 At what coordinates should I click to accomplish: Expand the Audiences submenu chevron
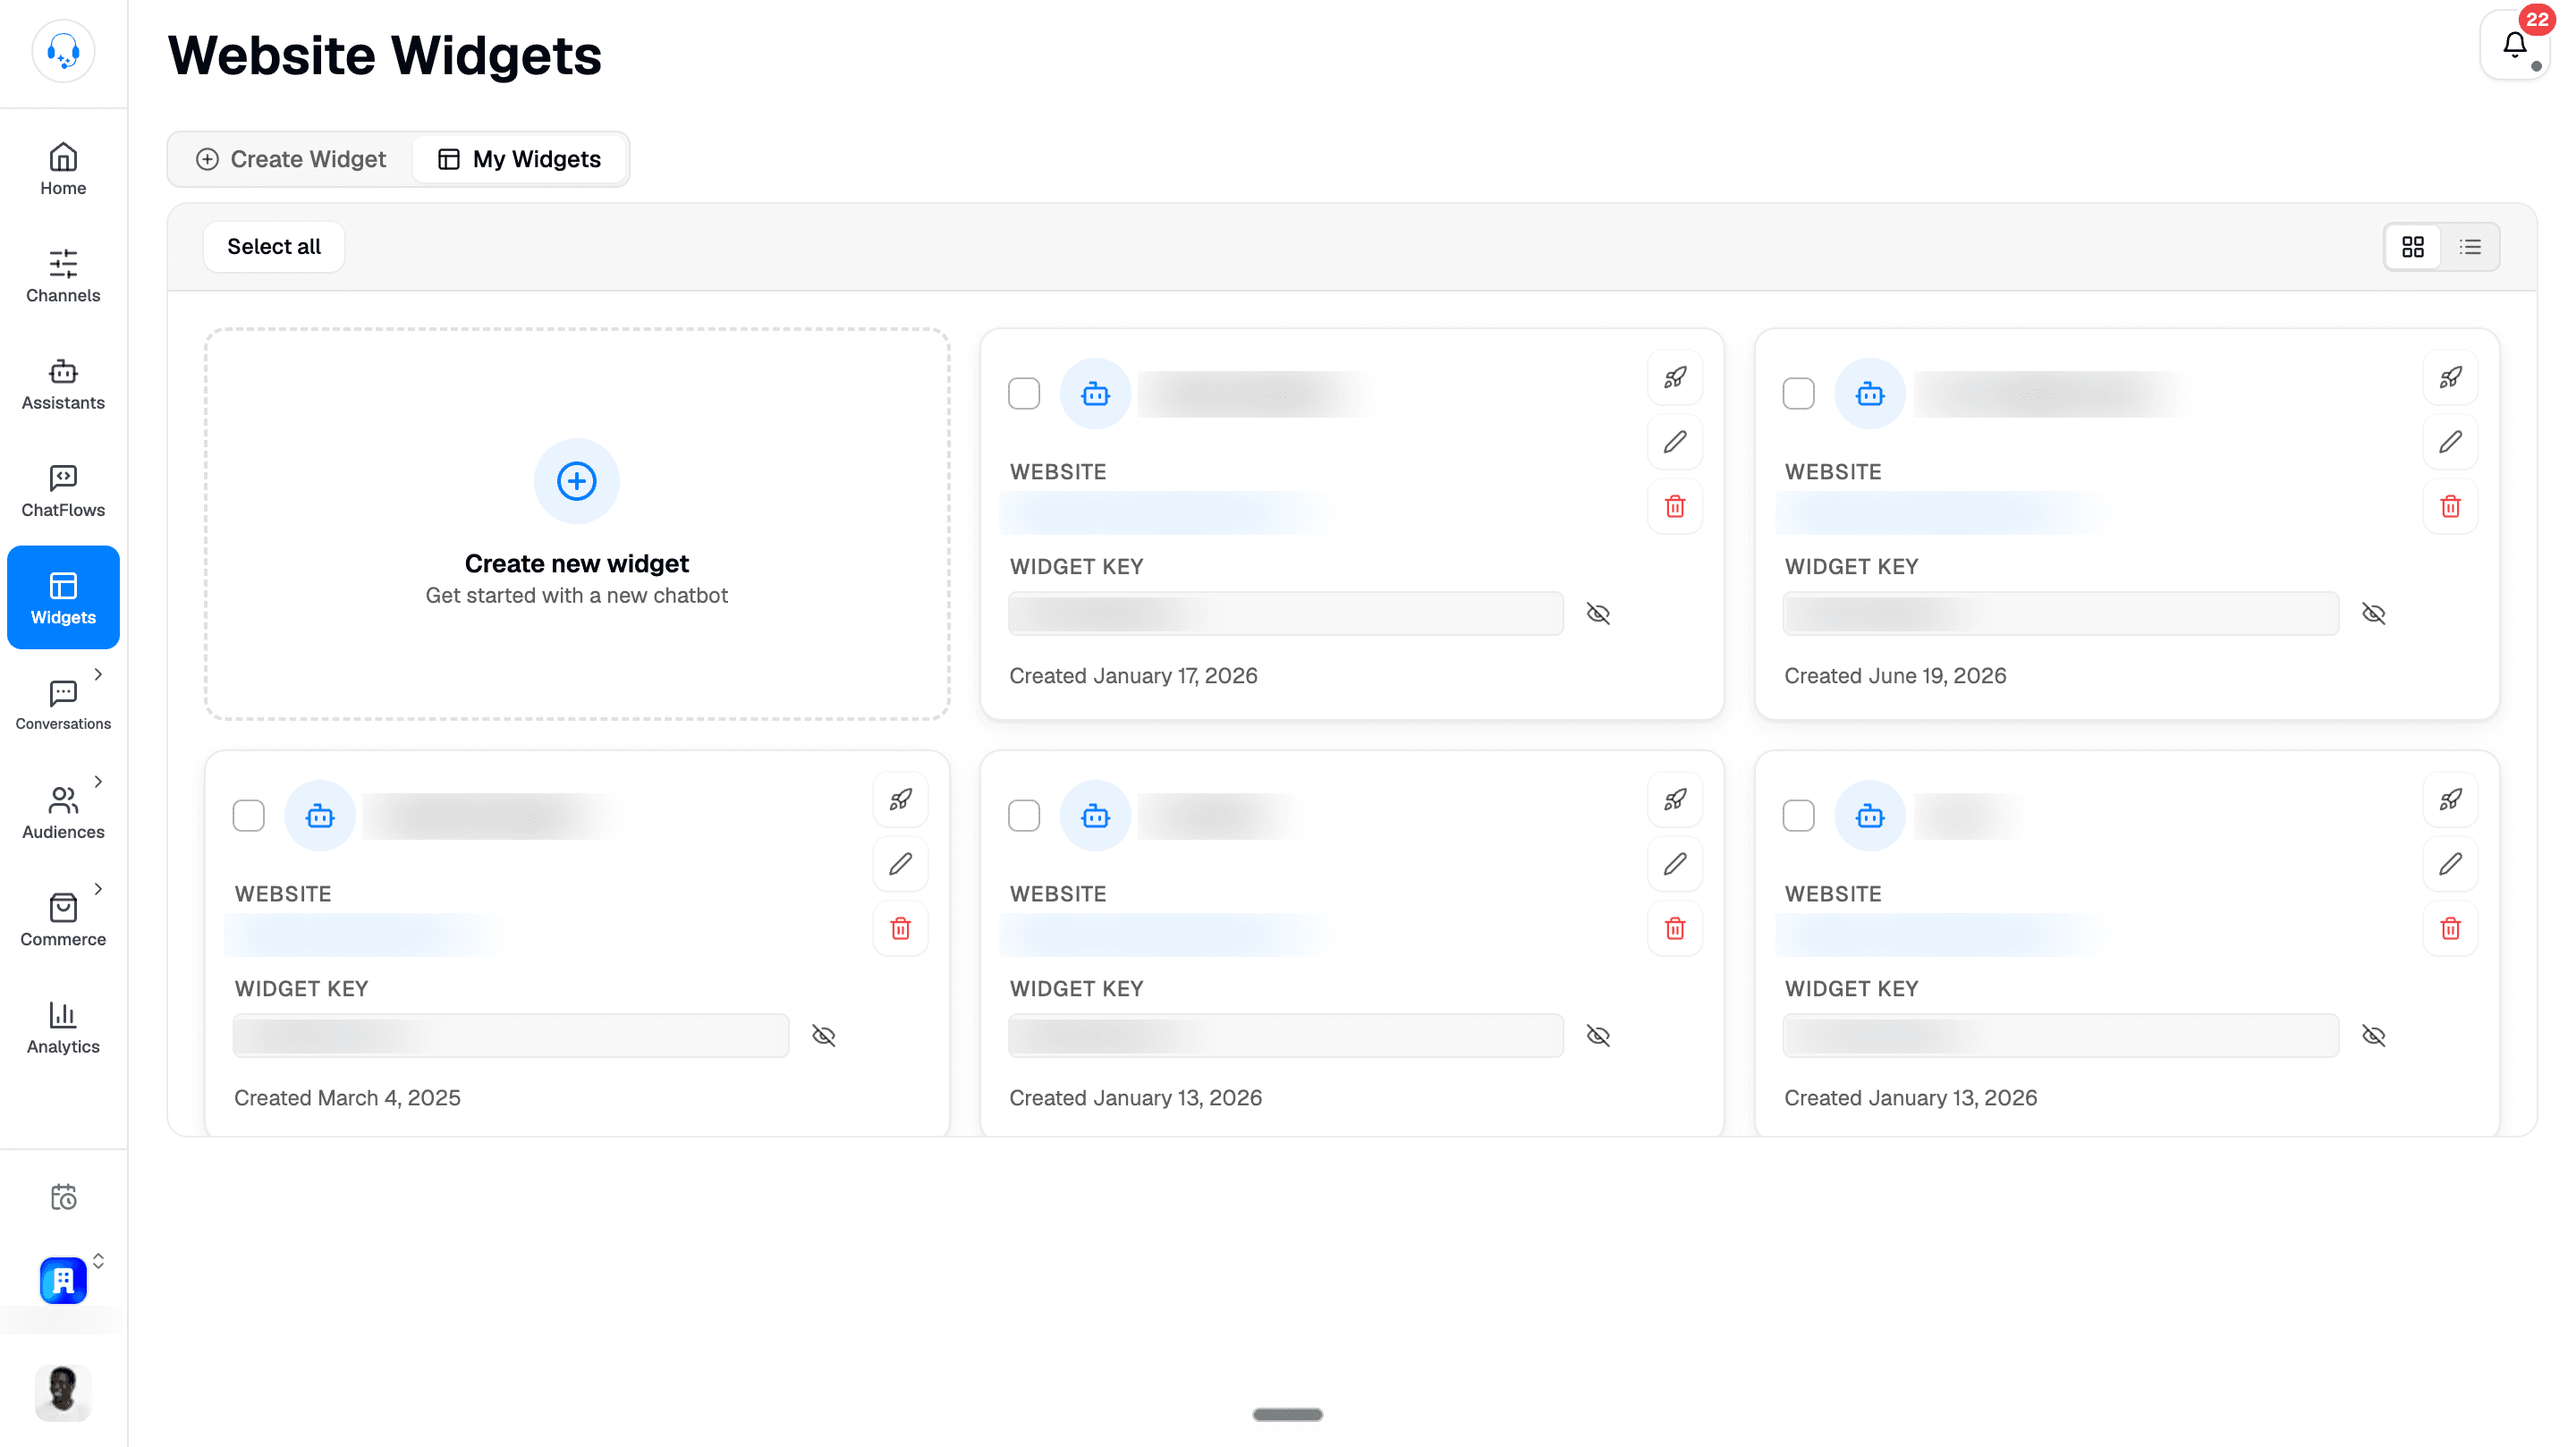98,782
